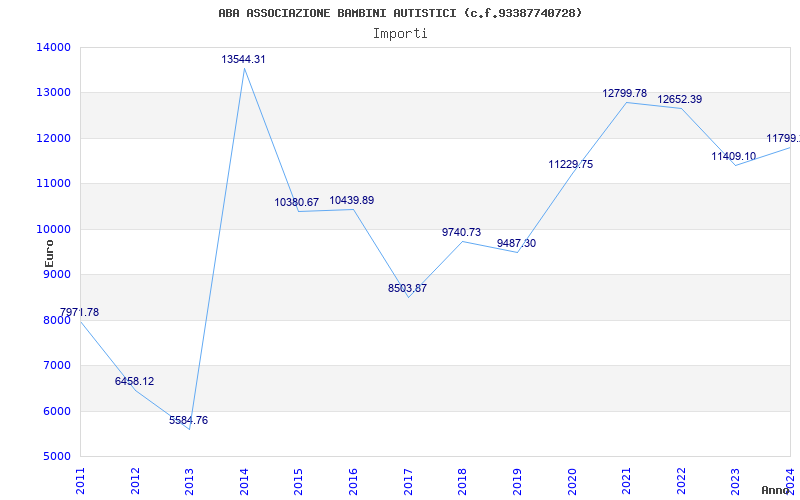Click the 7000 y-axis tick label

click(x=56, y=365)
